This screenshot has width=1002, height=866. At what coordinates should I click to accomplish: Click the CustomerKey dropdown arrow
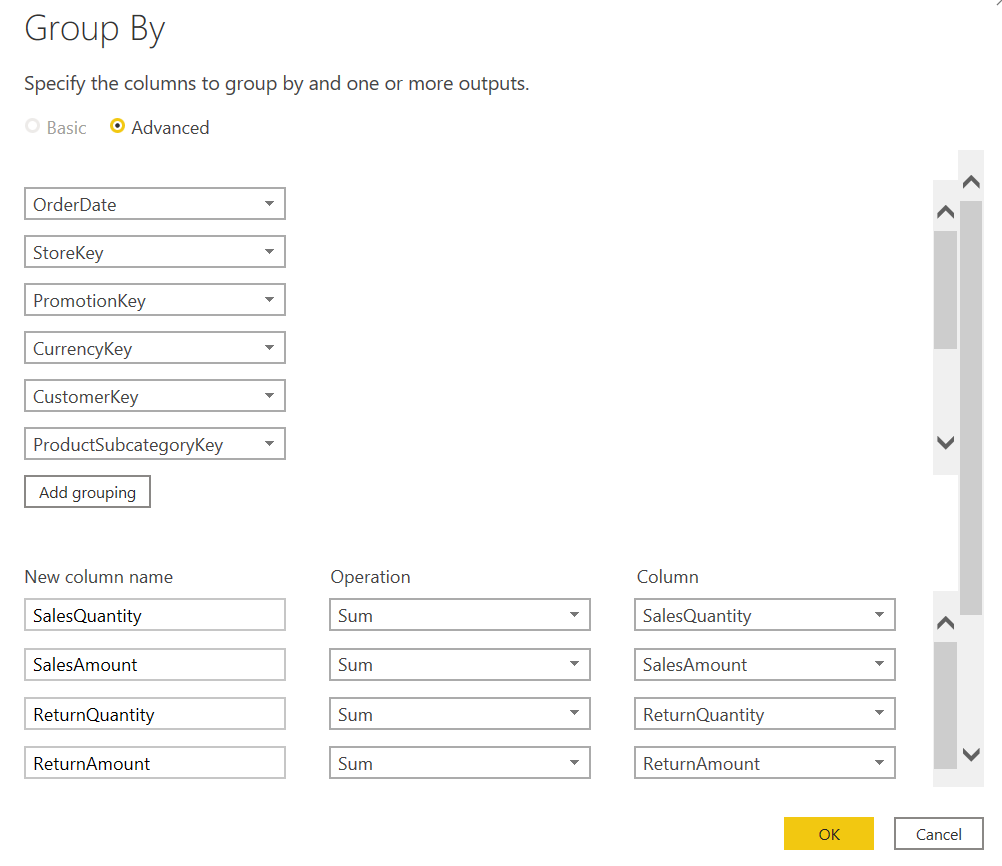[x=269, y=396]
